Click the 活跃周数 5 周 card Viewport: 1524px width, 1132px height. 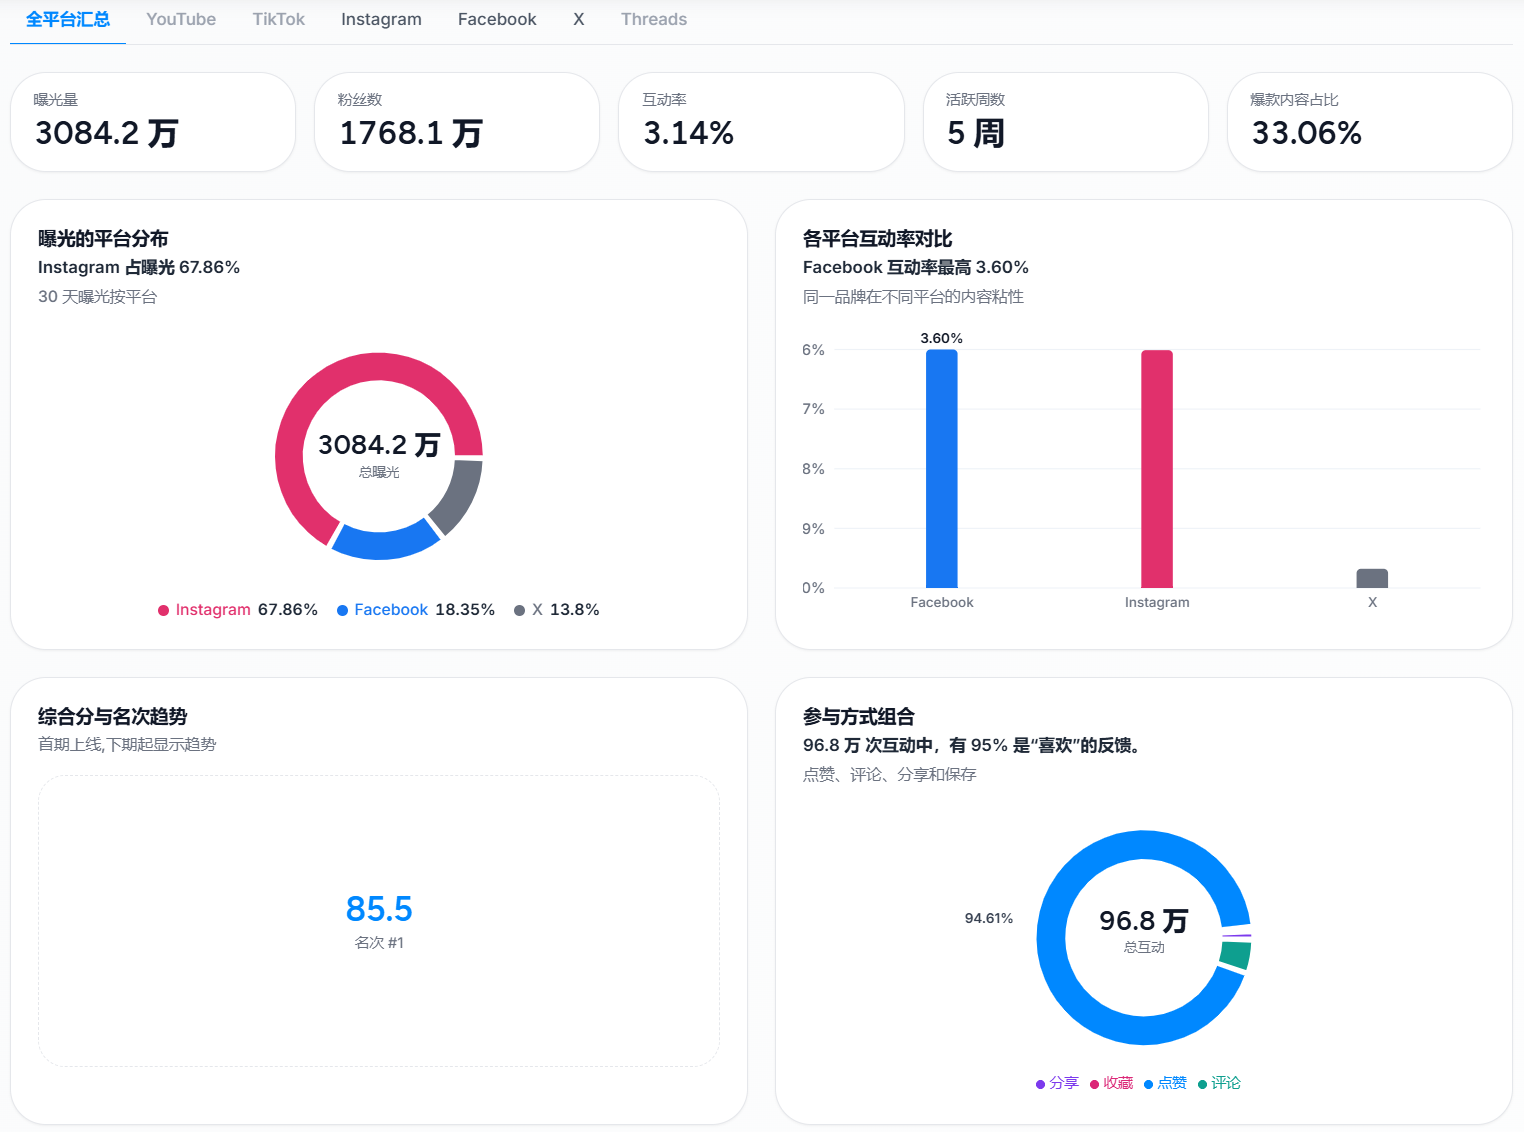tap(1066, 122)
